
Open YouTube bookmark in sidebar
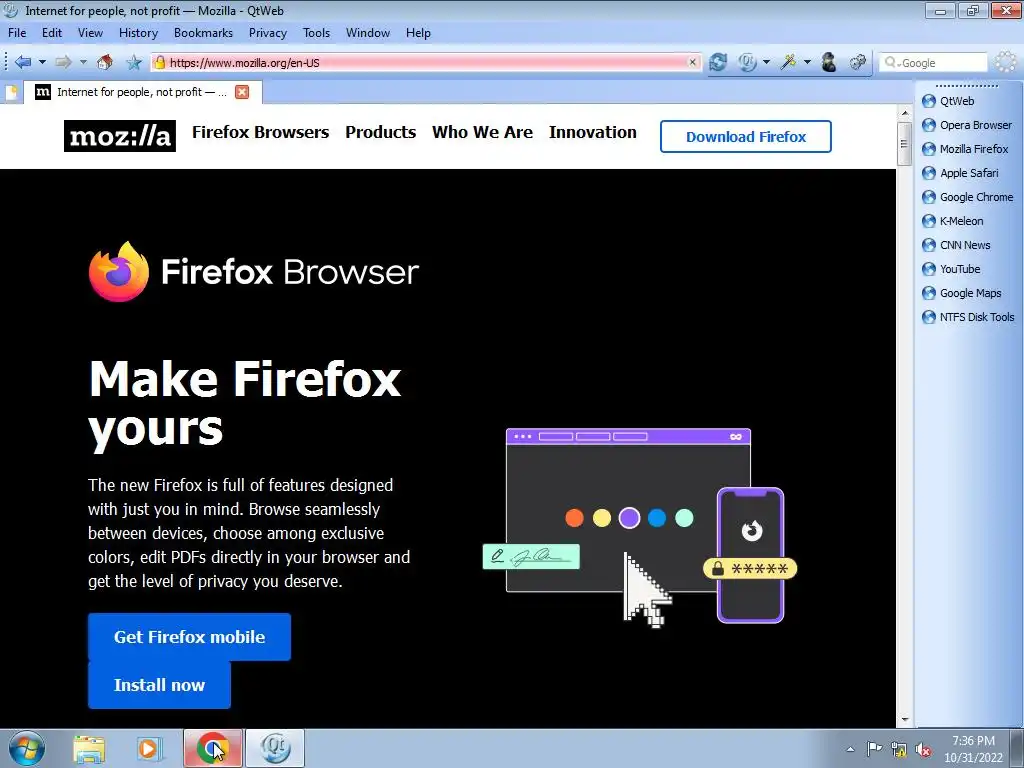pyautogui.click(x=951, y=269)
